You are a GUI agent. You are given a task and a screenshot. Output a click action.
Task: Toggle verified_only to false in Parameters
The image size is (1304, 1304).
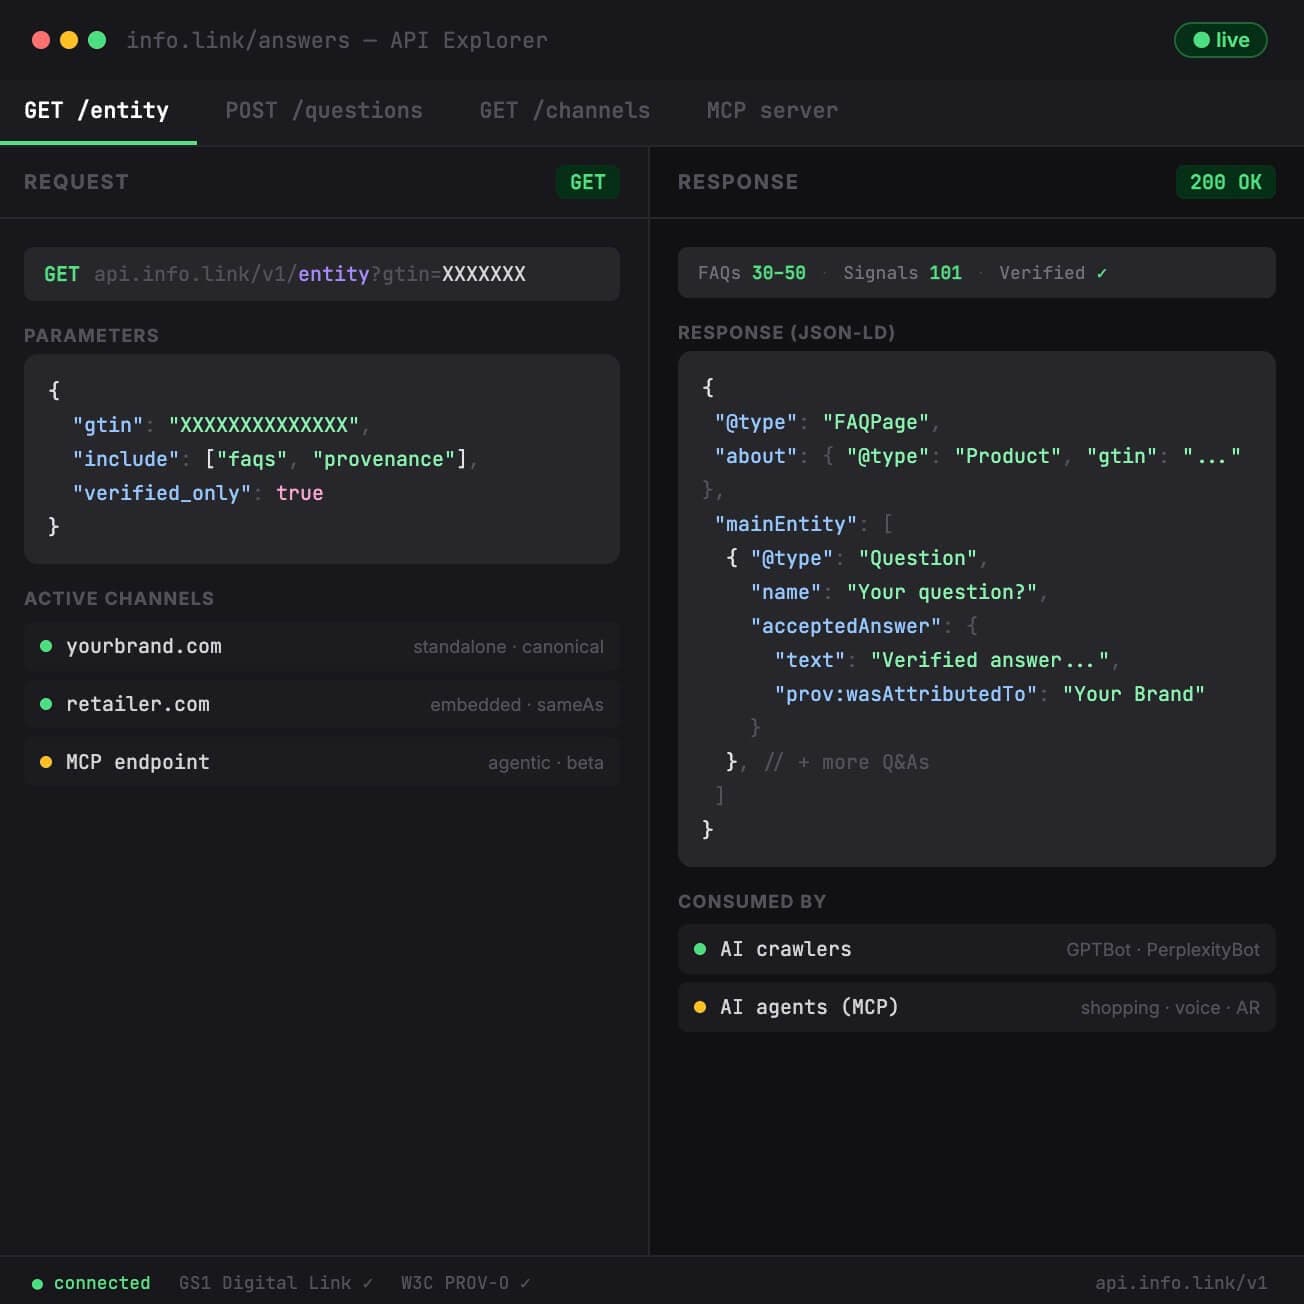(300, 492)
